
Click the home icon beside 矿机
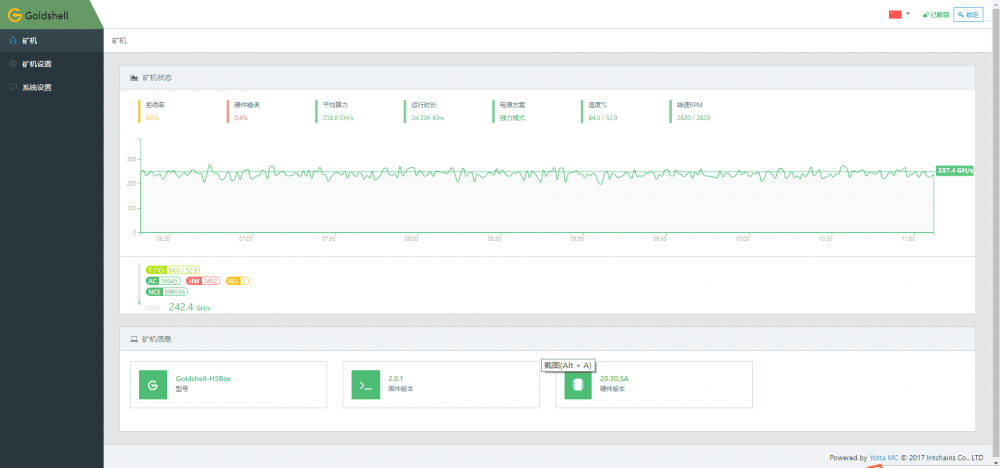click(x=13, y=41)
